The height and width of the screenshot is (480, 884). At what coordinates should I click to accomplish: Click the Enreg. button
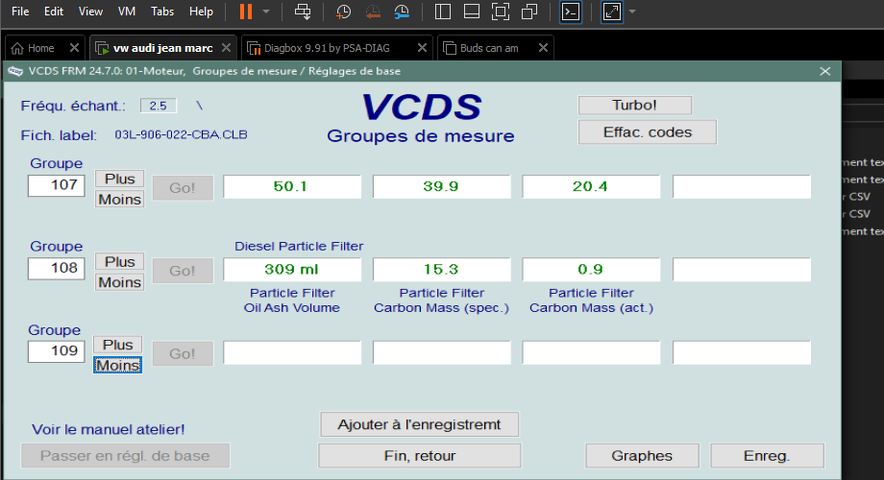point(767,456)
